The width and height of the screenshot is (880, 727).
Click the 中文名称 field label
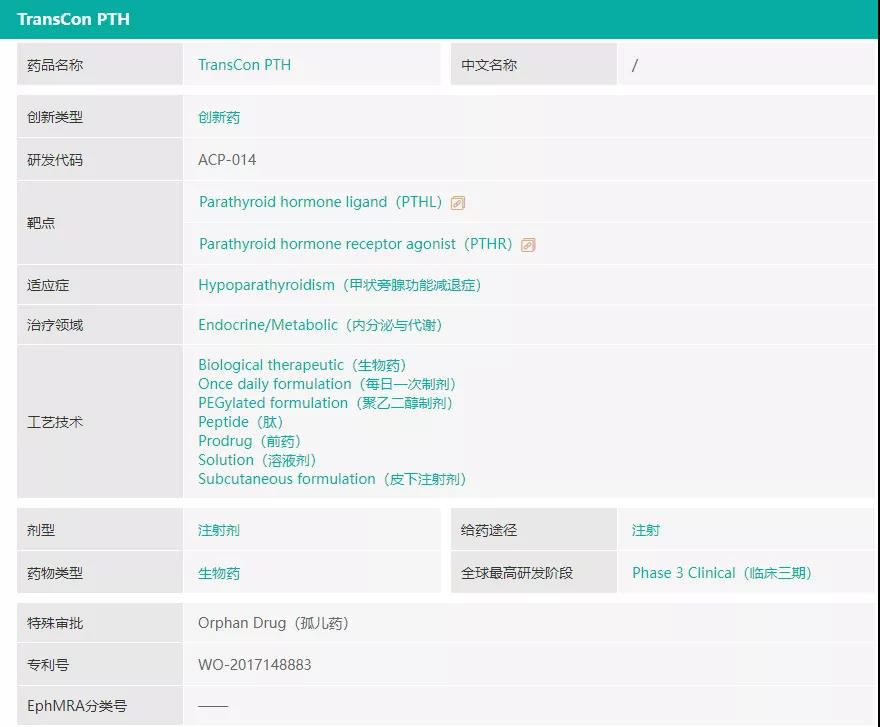click(489, 65)
